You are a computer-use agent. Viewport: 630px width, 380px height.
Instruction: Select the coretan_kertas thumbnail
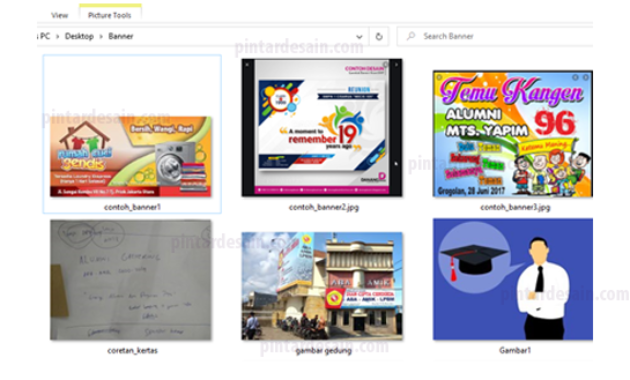(x=131, y=280)
